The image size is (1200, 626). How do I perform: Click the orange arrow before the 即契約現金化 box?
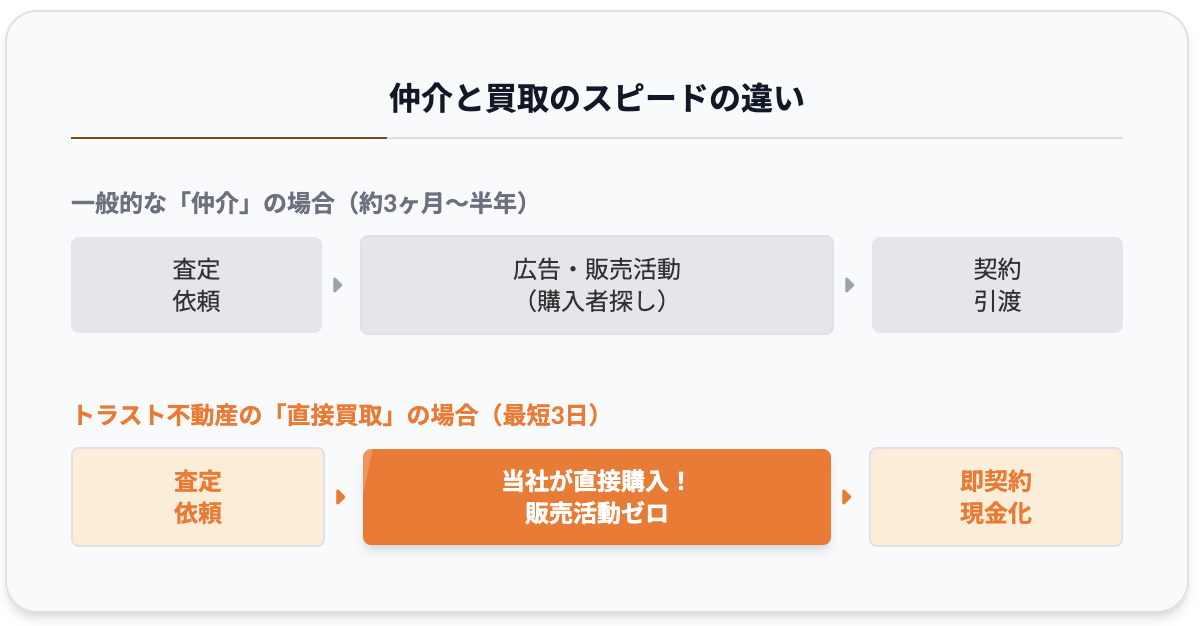(x=847, y=497)
